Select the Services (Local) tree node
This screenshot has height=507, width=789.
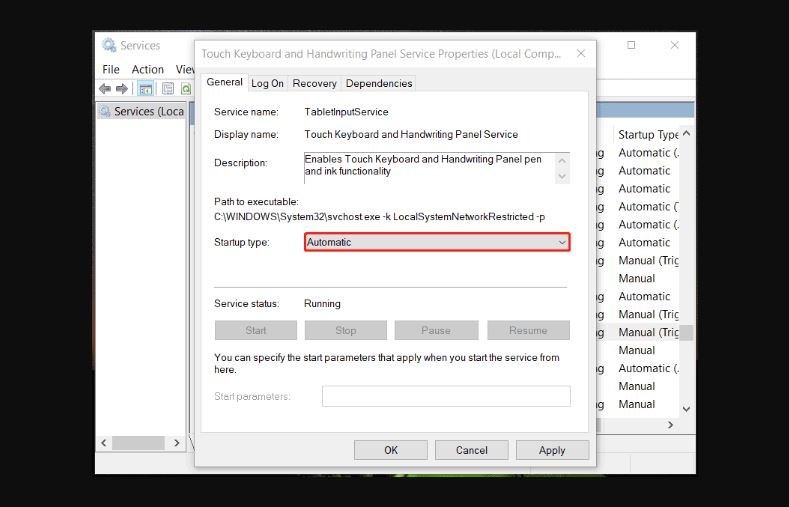click(142, 111)
